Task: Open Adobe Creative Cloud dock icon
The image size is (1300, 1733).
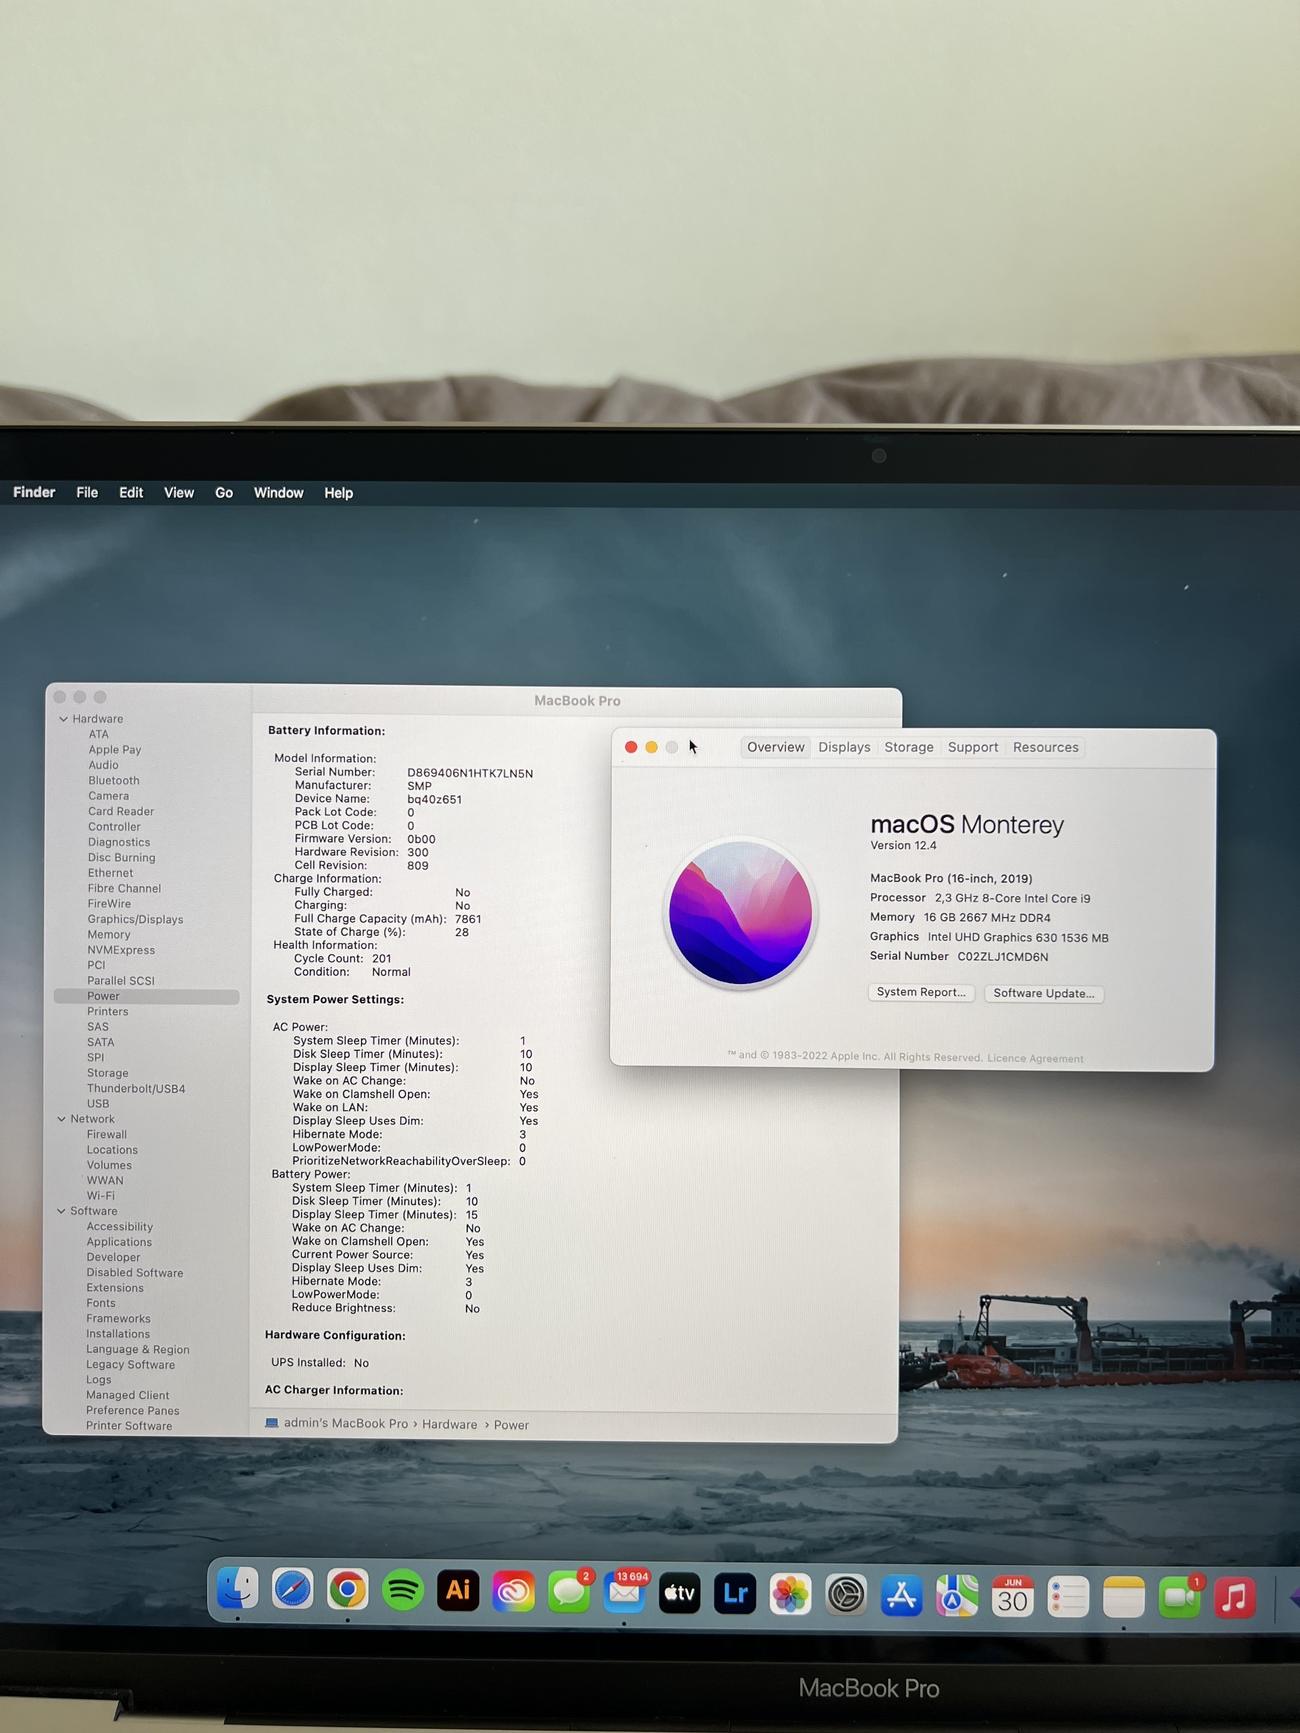Action: [513, 1592]
